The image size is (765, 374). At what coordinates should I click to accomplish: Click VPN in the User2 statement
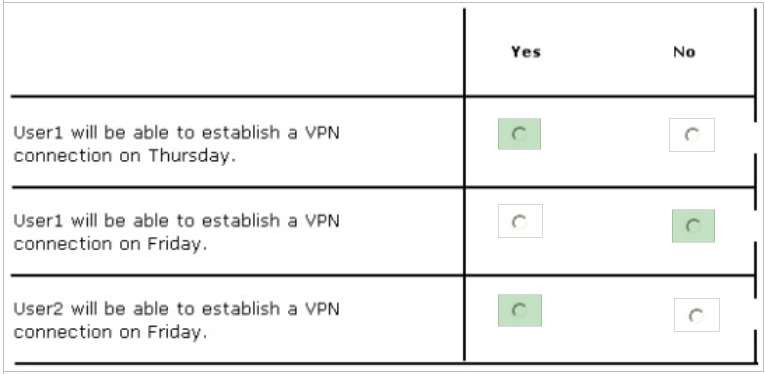coord(322,309)
